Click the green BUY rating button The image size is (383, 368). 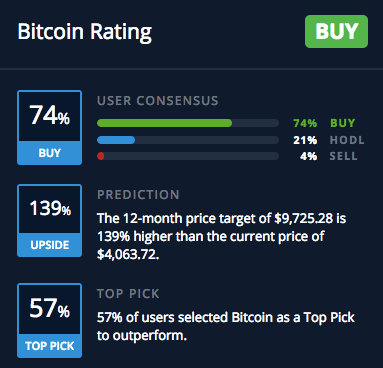coord(336,31)
